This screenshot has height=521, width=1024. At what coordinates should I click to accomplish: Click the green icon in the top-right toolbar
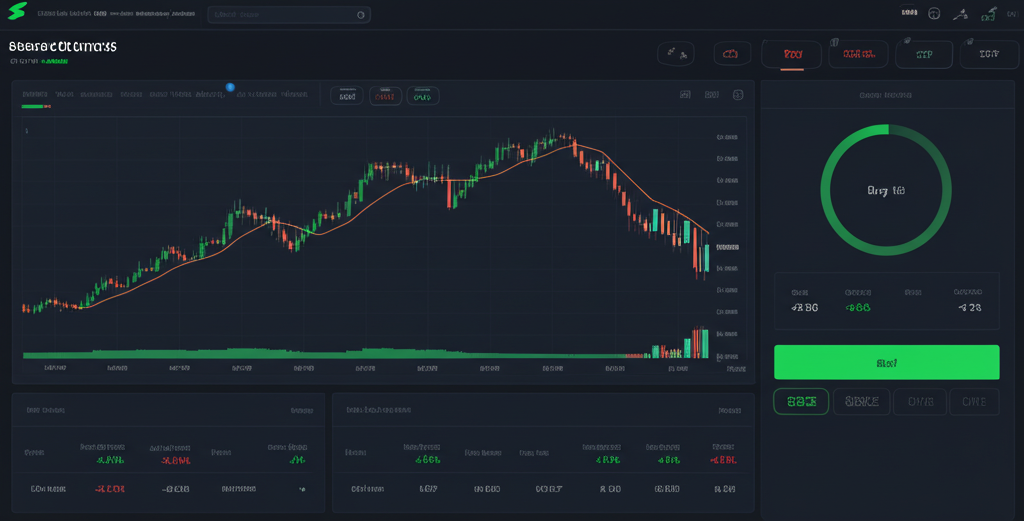(989, 13)
